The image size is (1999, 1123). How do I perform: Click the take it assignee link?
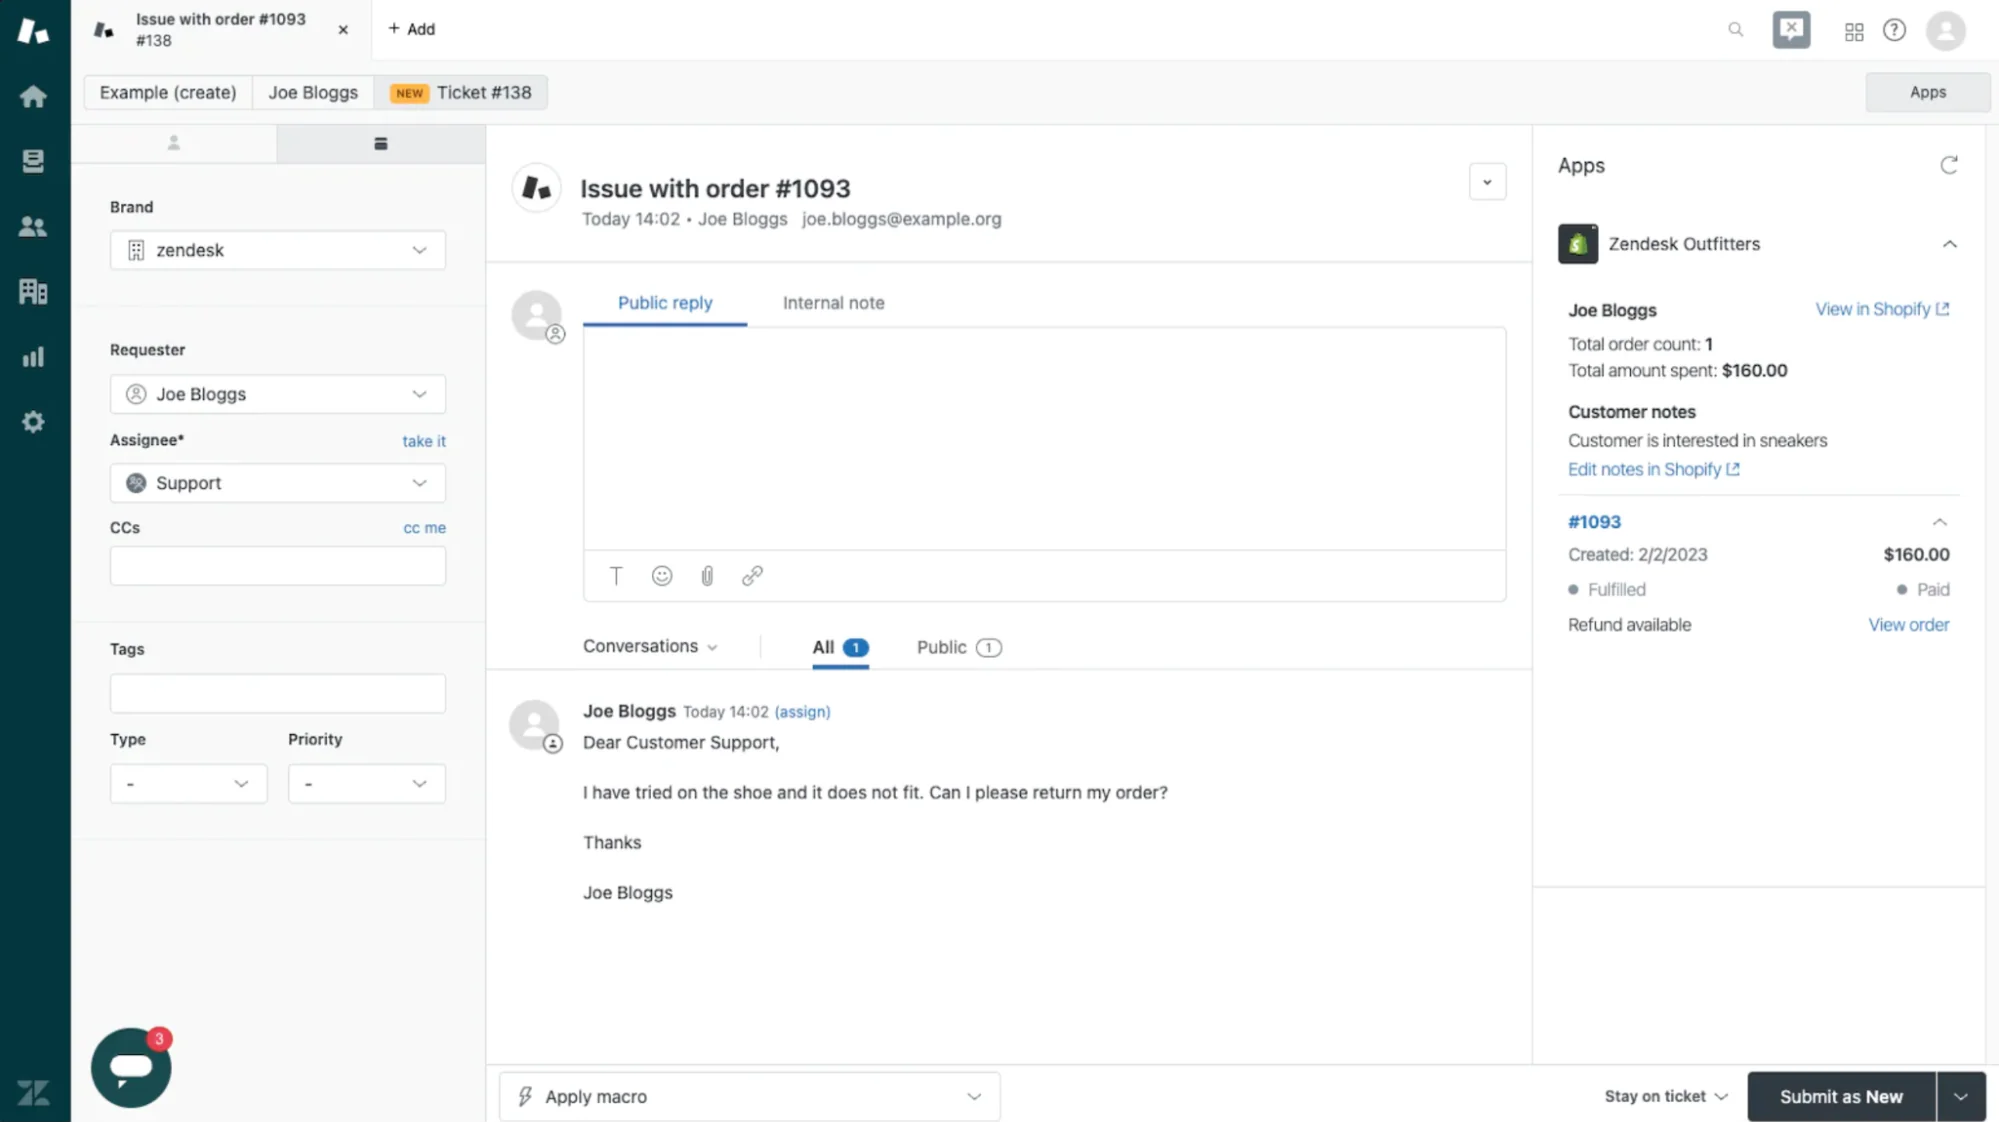pyautogui.click(x=424, y=441)
